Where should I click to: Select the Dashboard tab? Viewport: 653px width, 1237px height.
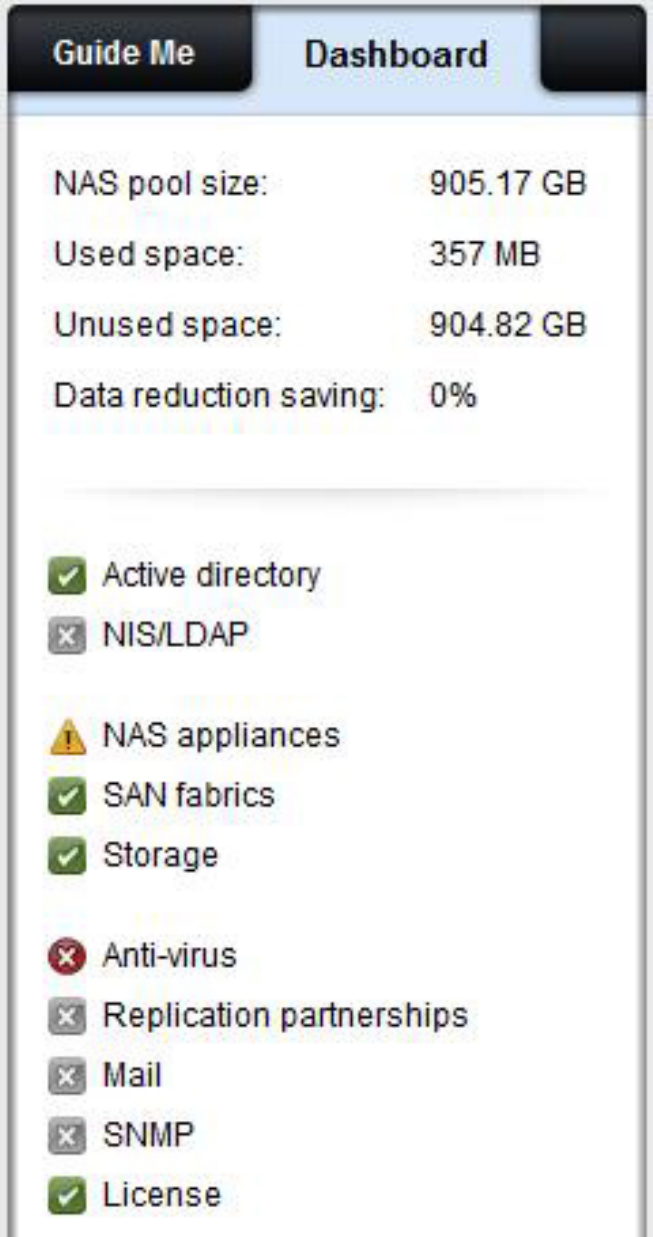tap(395, 53)
